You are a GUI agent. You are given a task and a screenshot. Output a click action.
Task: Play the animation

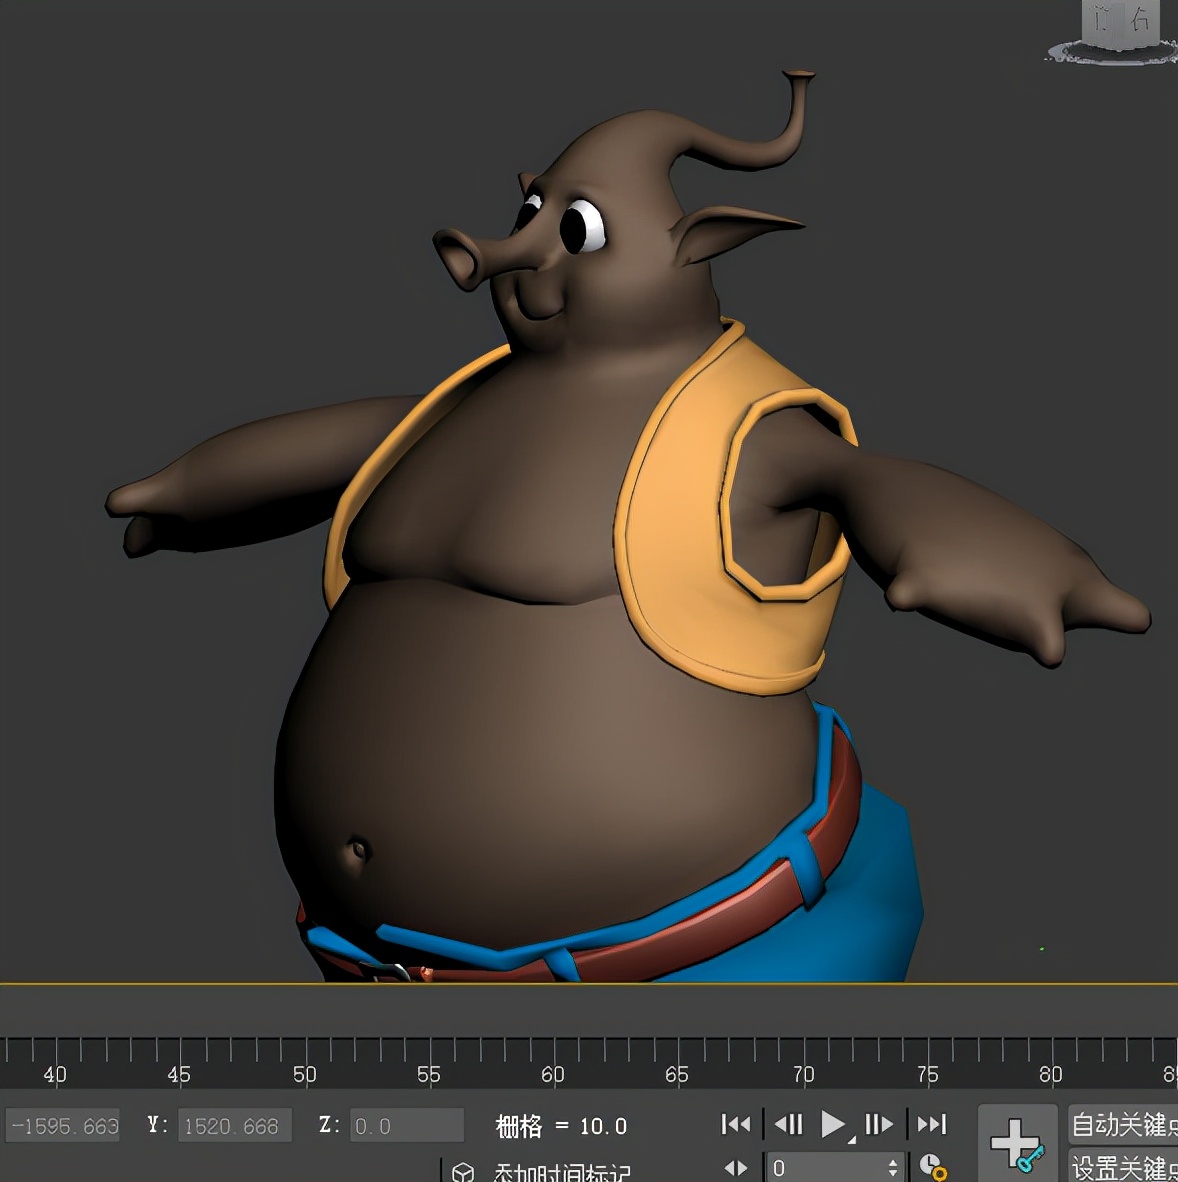(831, 1124)
